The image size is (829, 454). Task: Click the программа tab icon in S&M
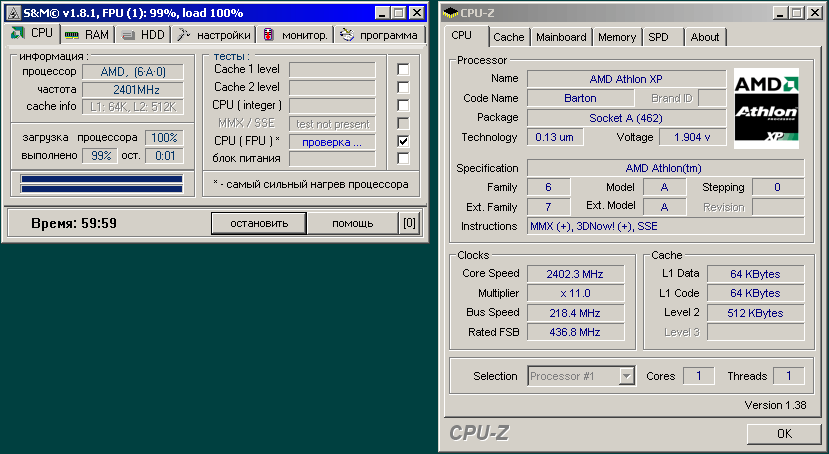[347, 35]
